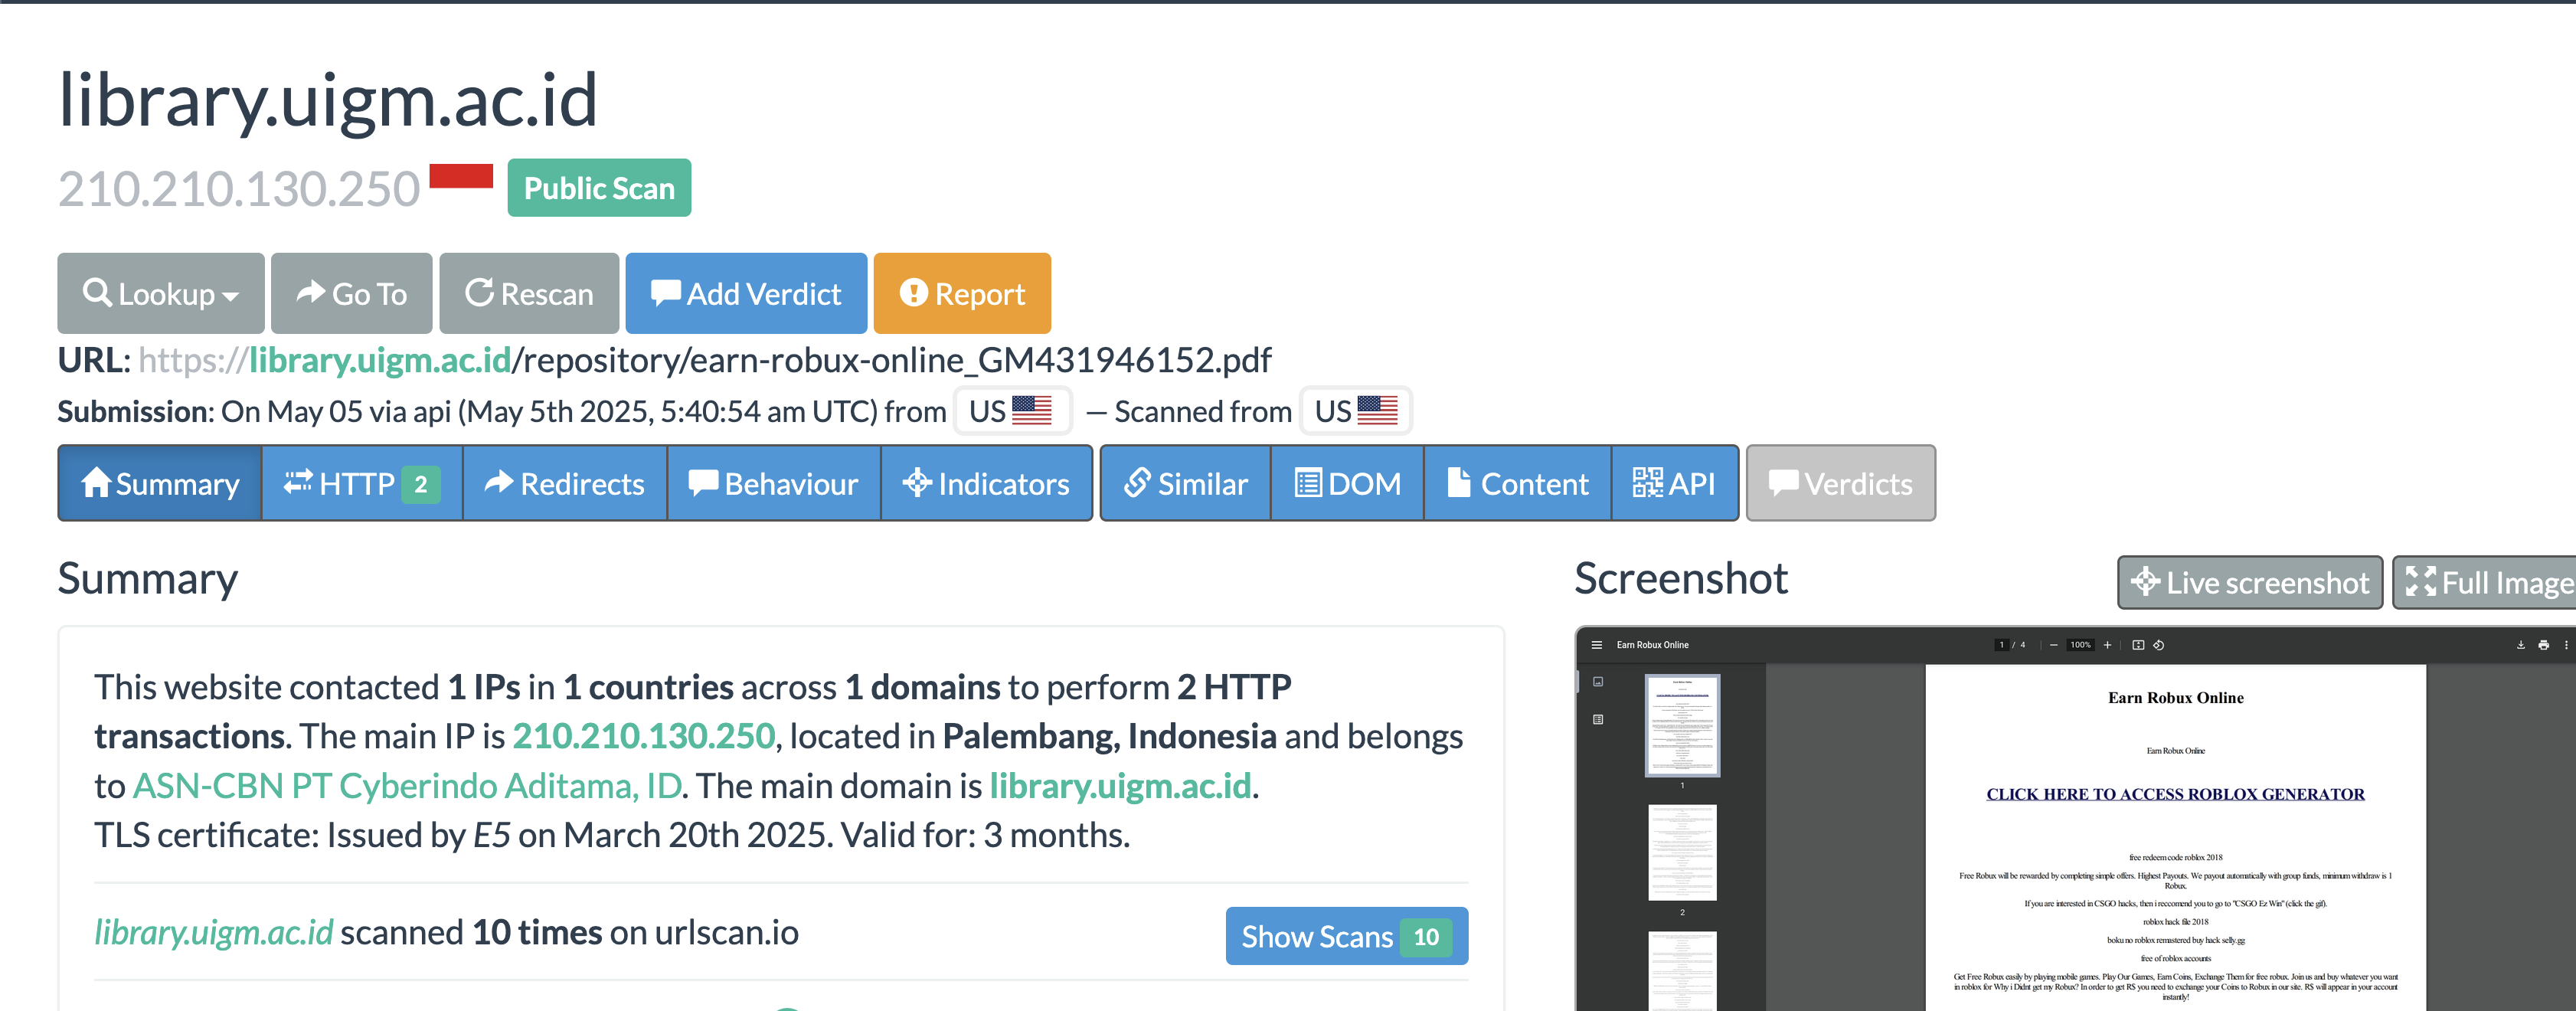Image resolution: width=2576 pixels, height=1011 pixels.
Task: View the DOM tab
Action: pos(1347,484)
